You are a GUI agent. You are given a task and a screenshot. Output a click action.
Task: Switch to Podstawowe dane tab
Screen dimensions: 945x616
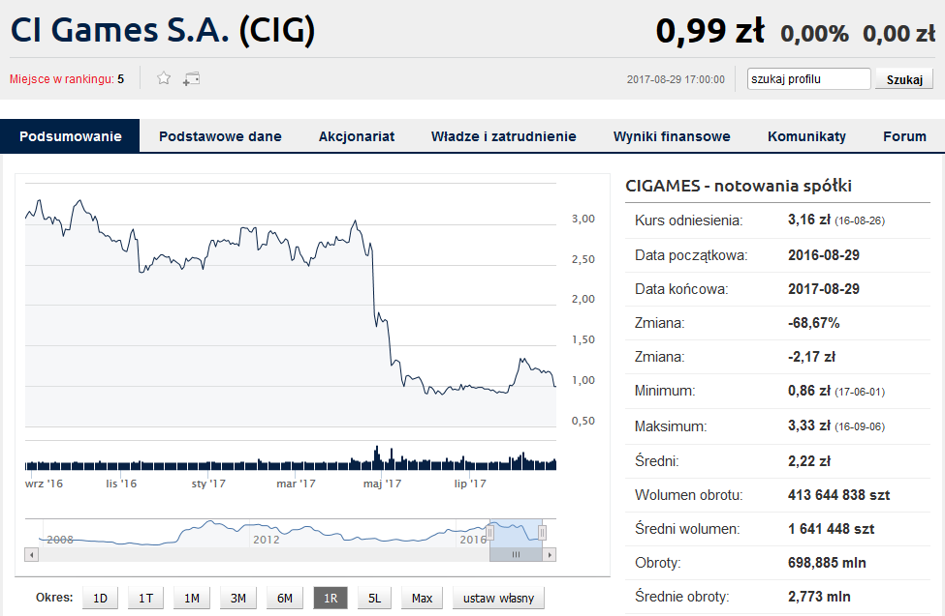tap(220, 136)
